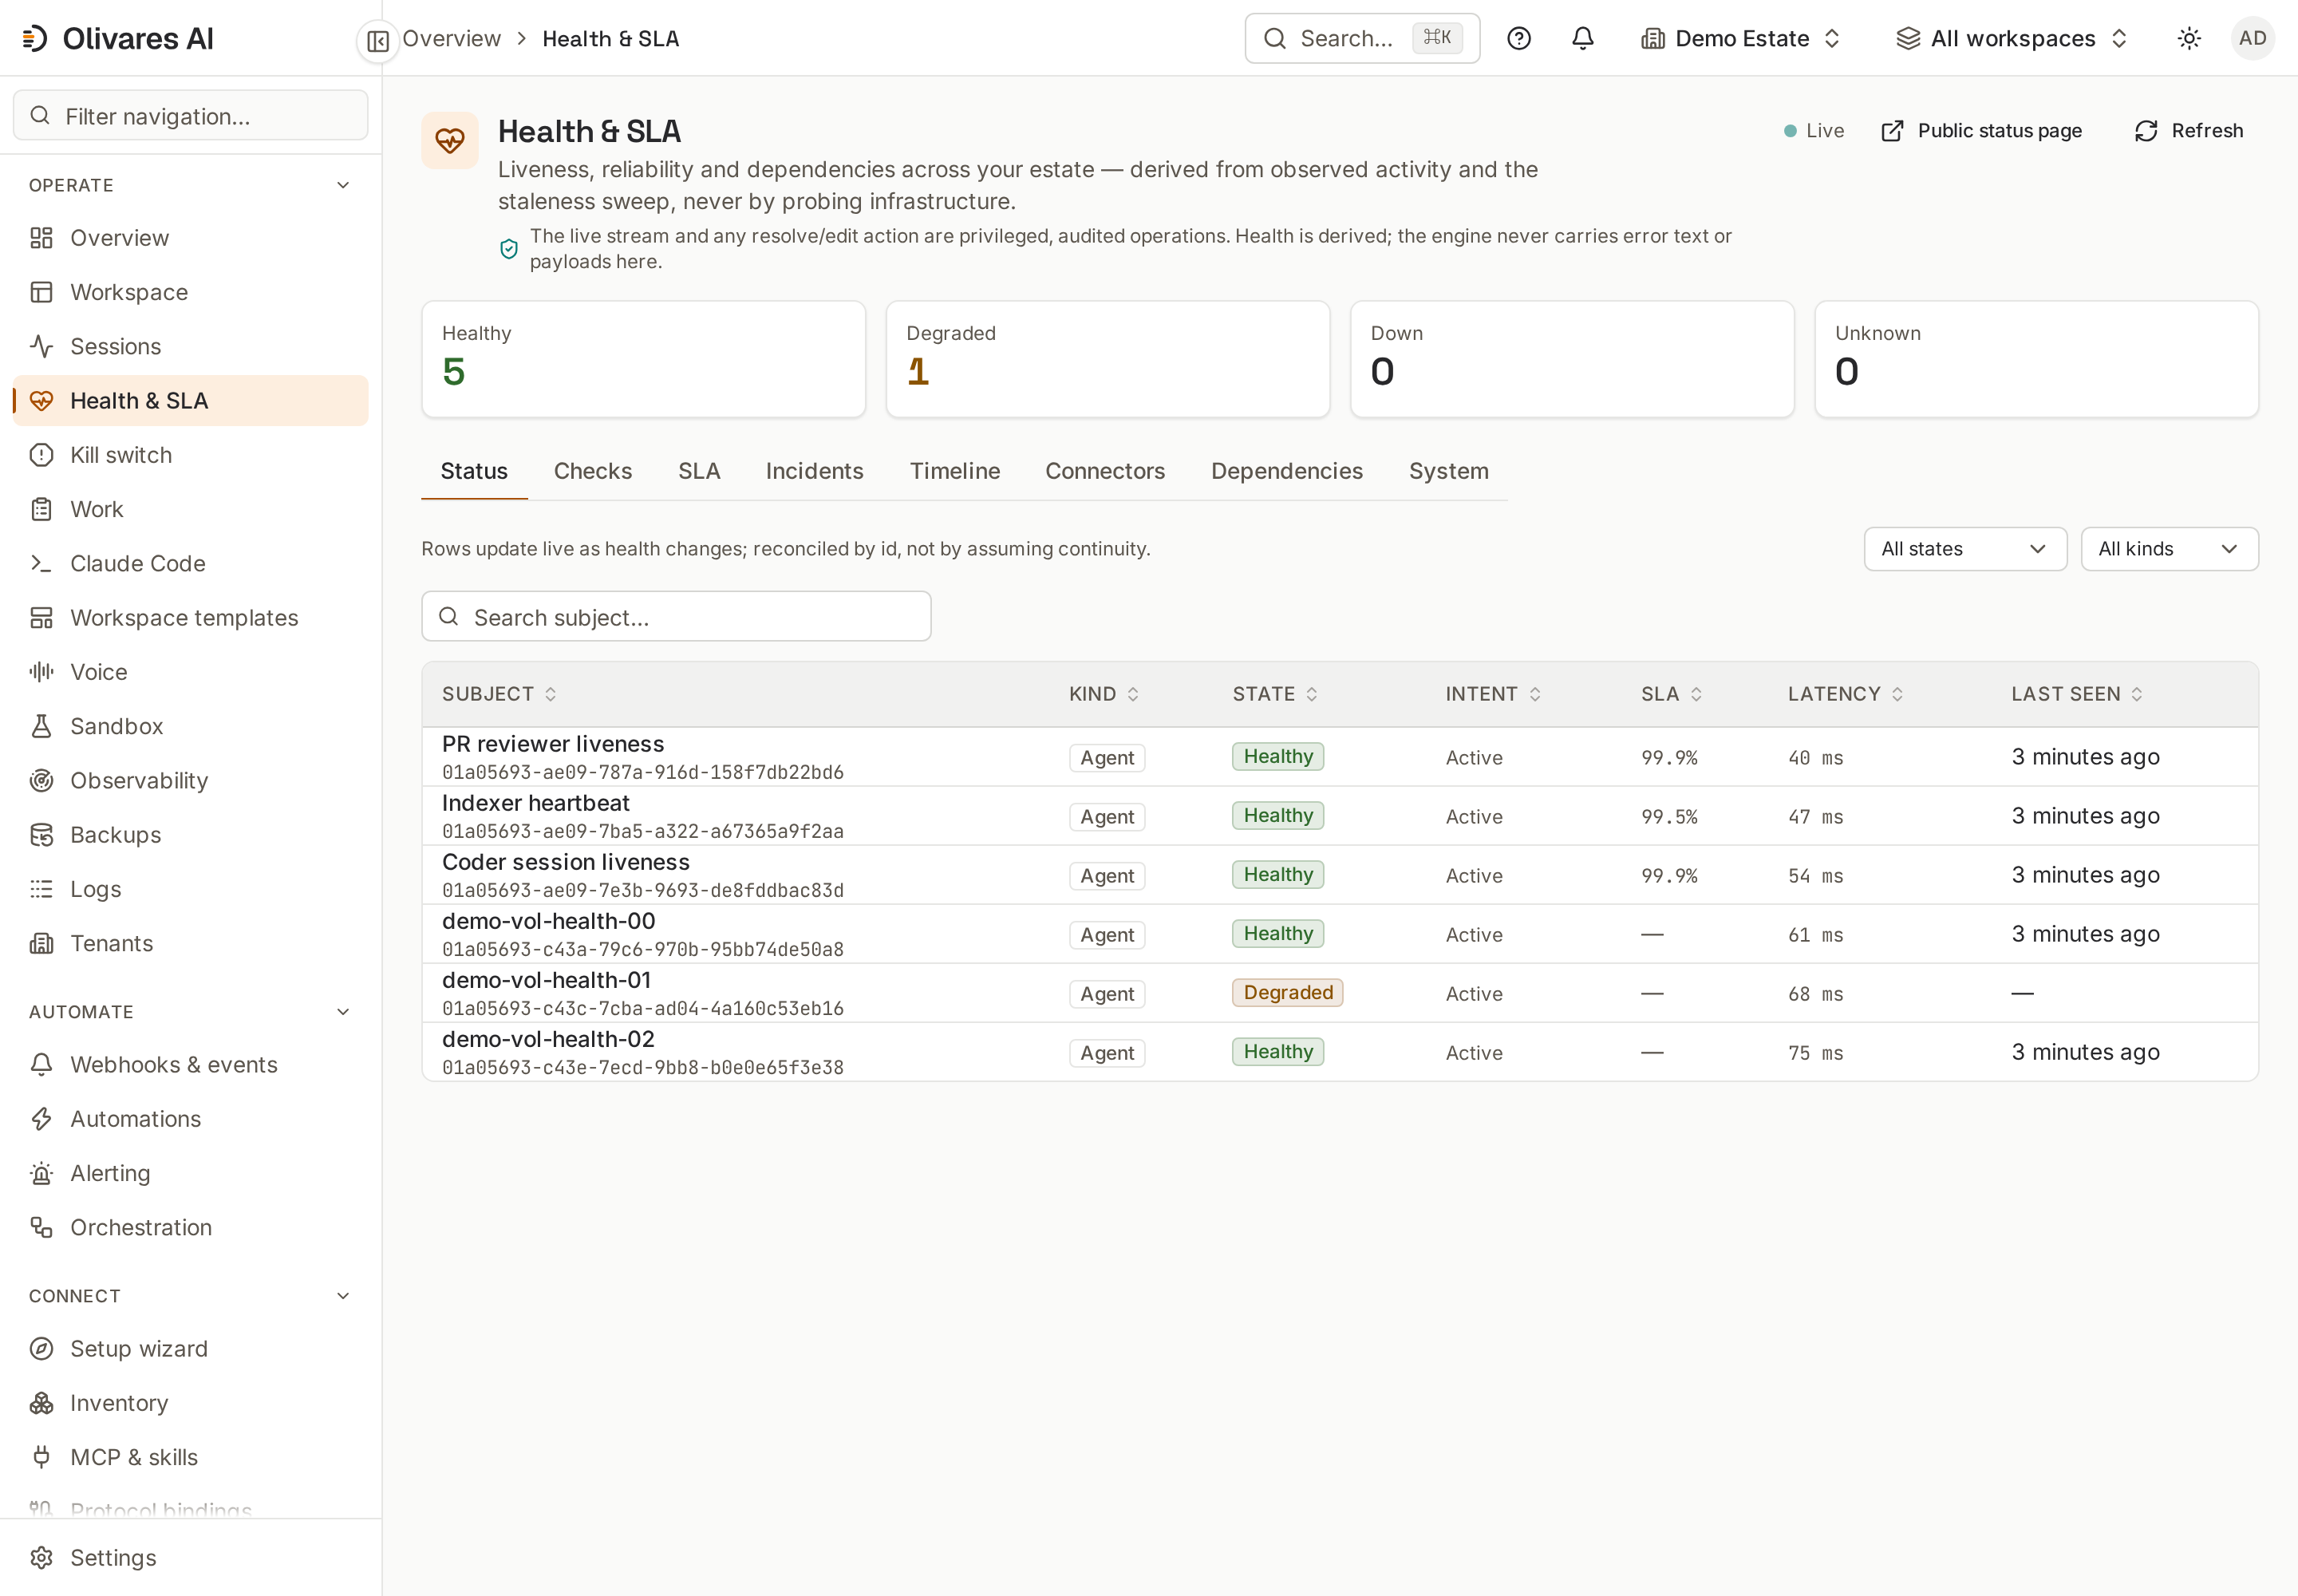Click the Healthy summary card
This screenshot has width=2298, height=1596.
point(643,359)
